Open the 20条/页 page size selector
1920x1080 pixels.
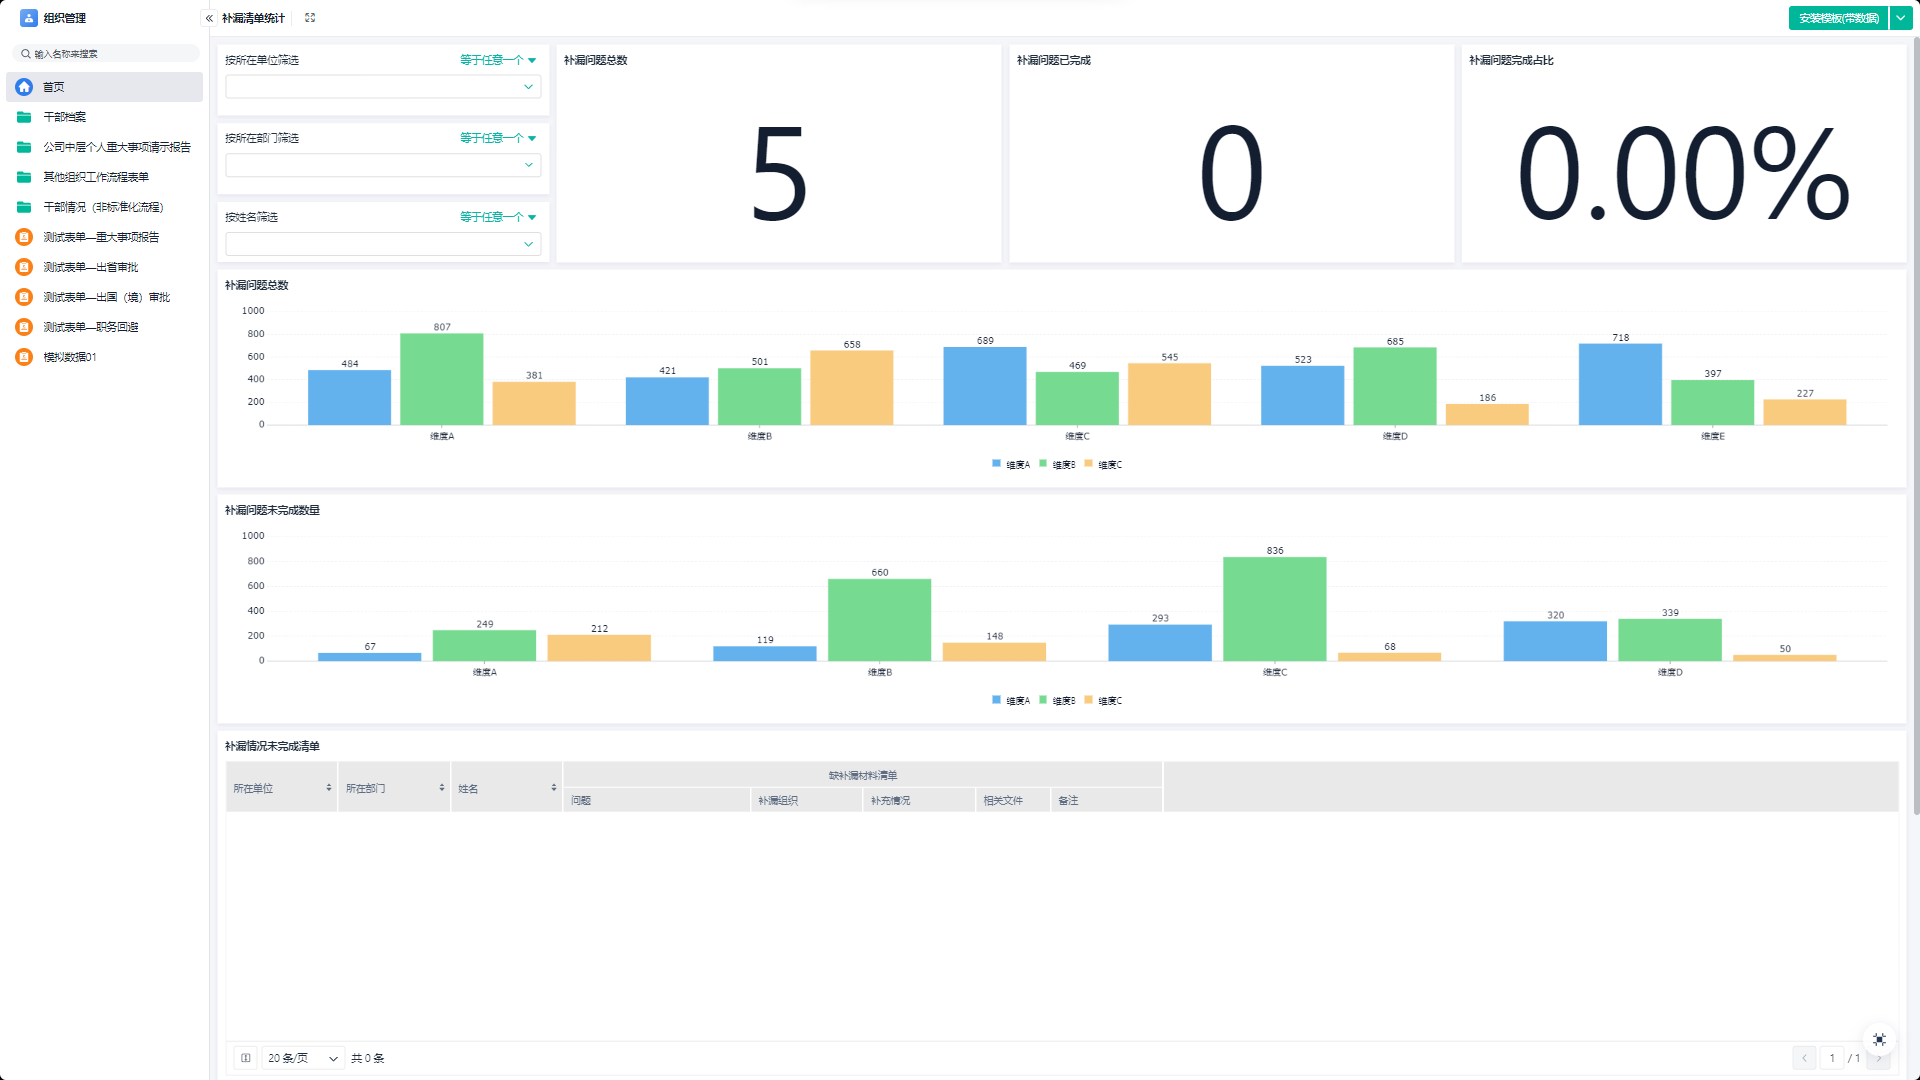[x=302, y=1058]
